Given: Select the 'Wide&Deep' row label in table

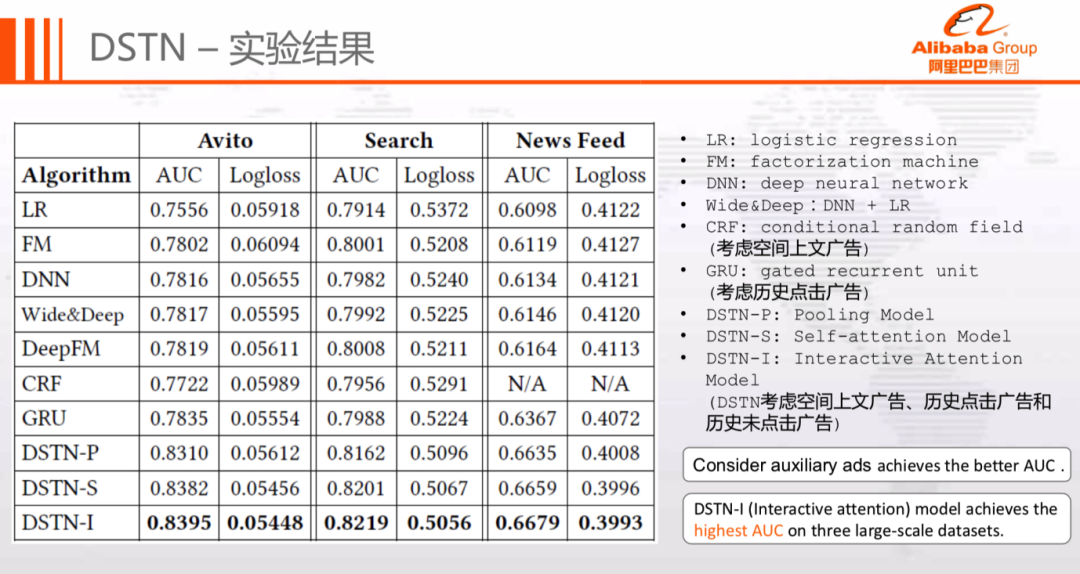Looking at the screenshot, I should pos(72,315).
